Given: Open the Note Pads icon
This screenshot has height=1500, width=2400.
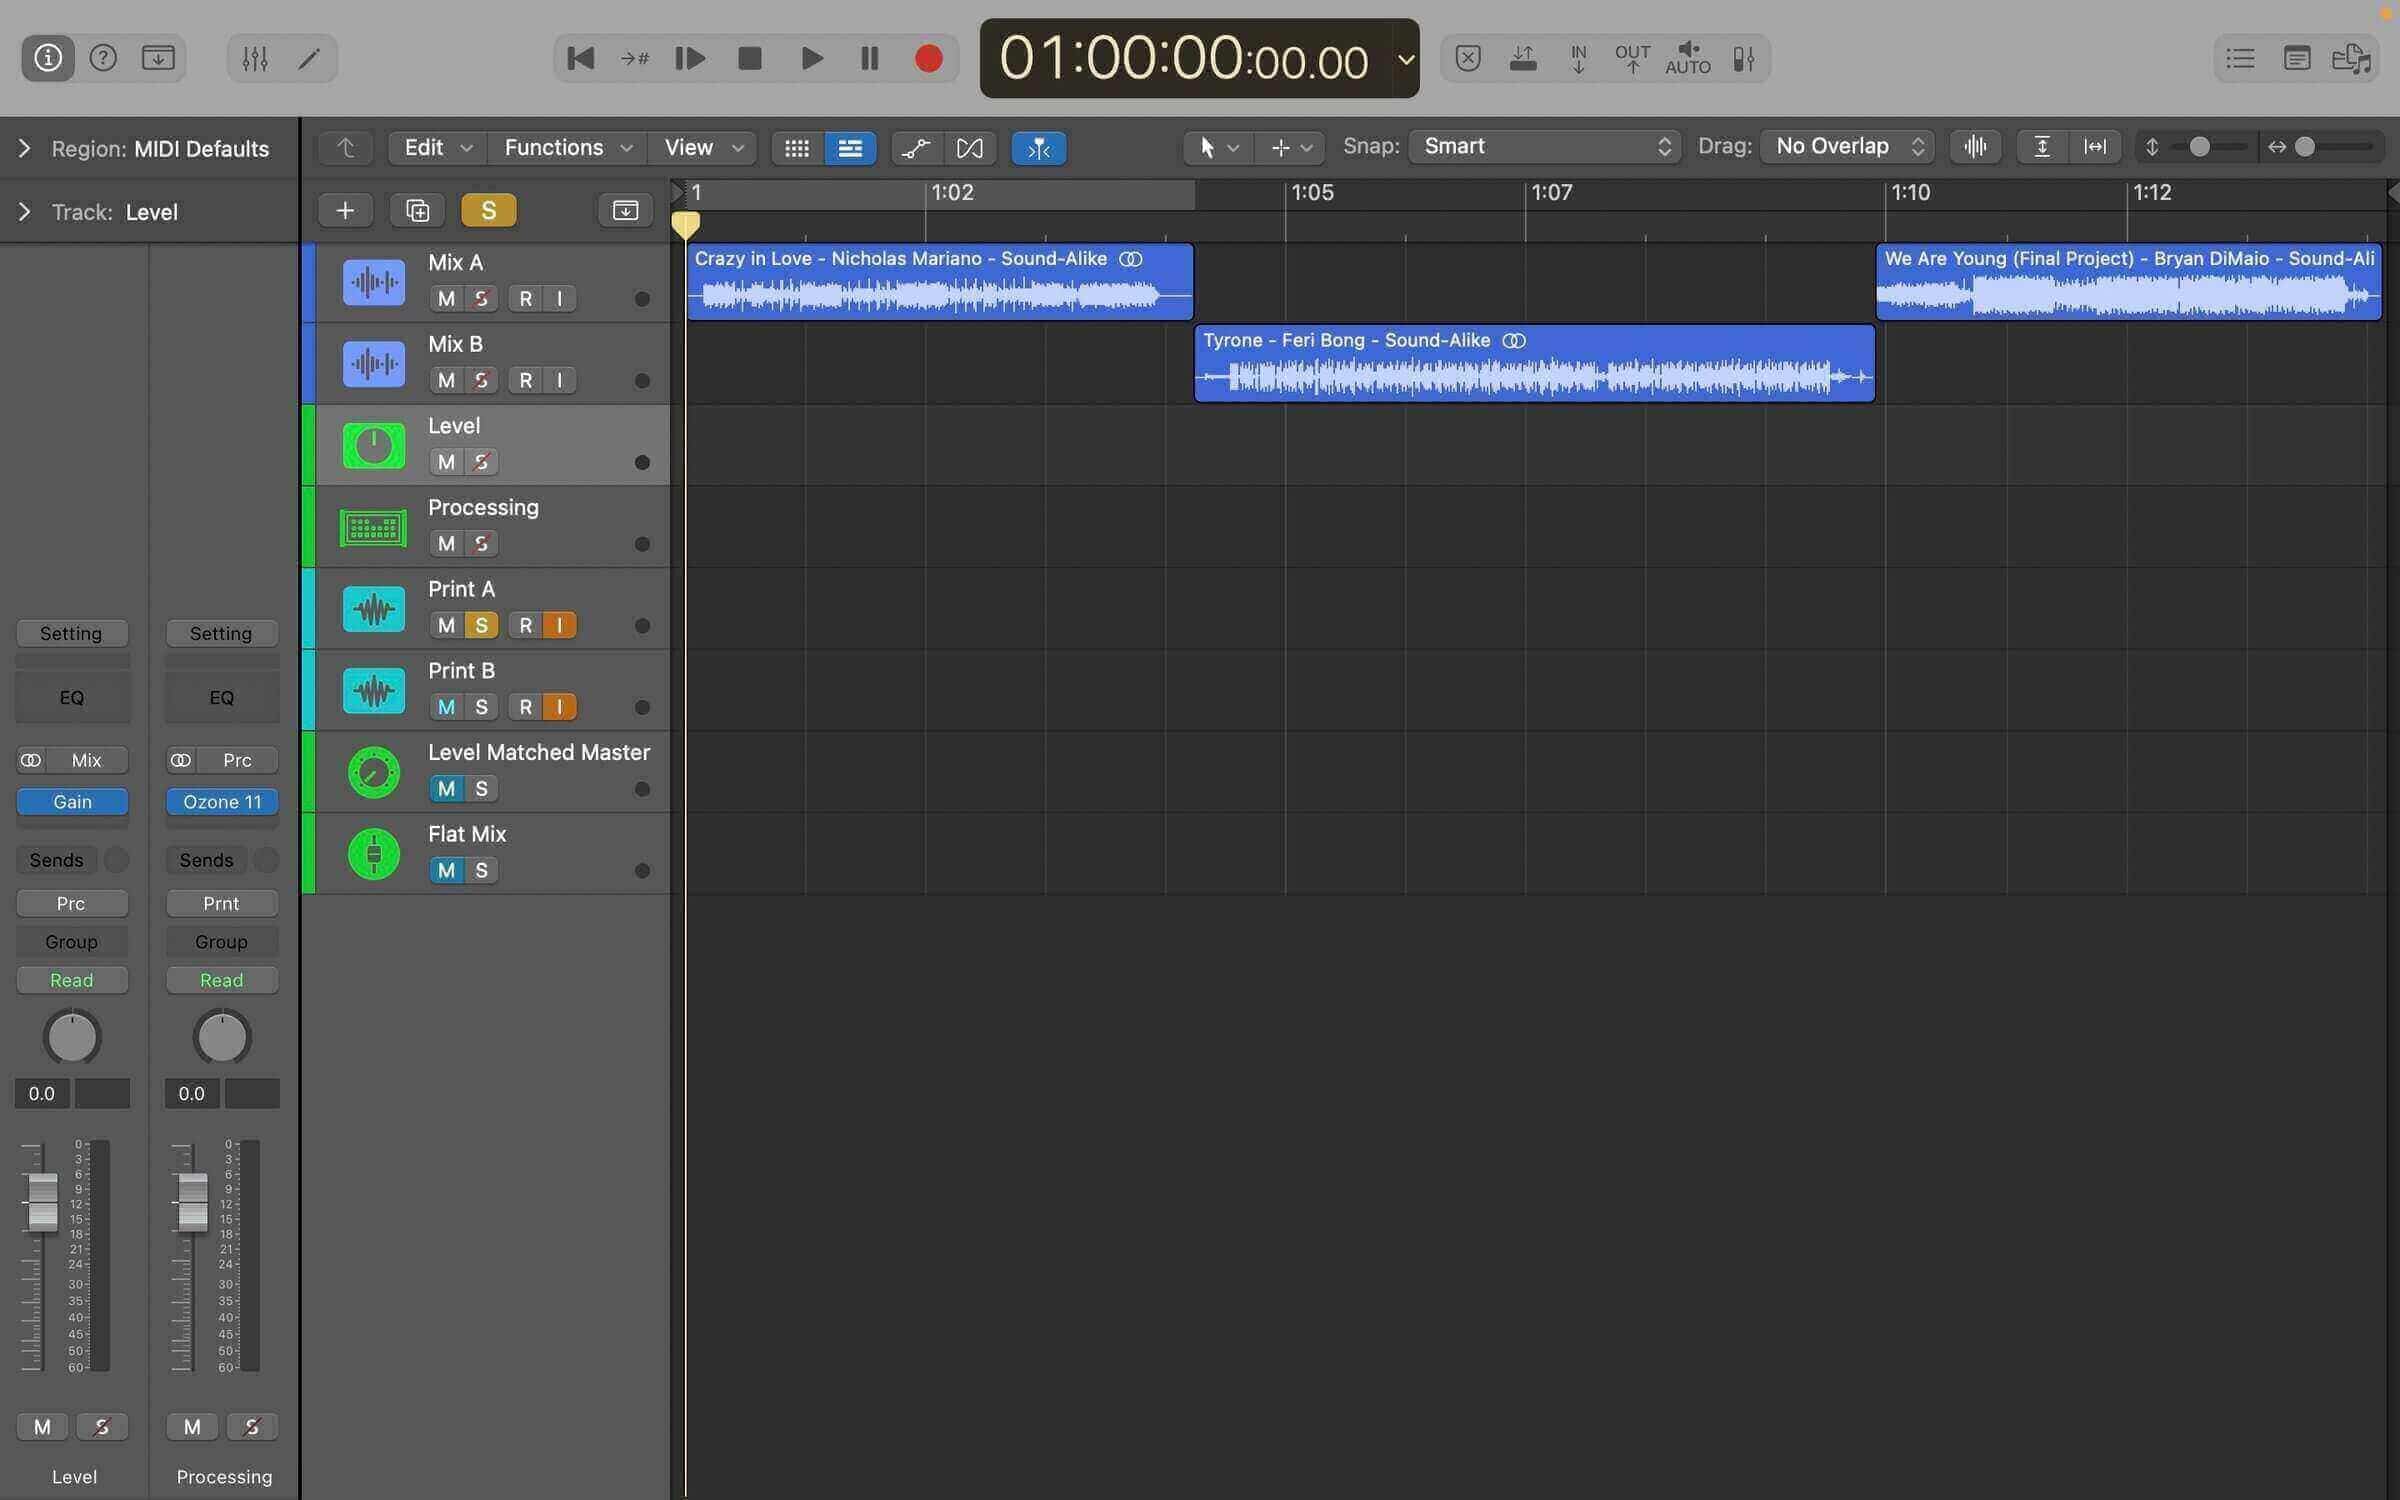Looking at the screenshot, I should 2297,58.
